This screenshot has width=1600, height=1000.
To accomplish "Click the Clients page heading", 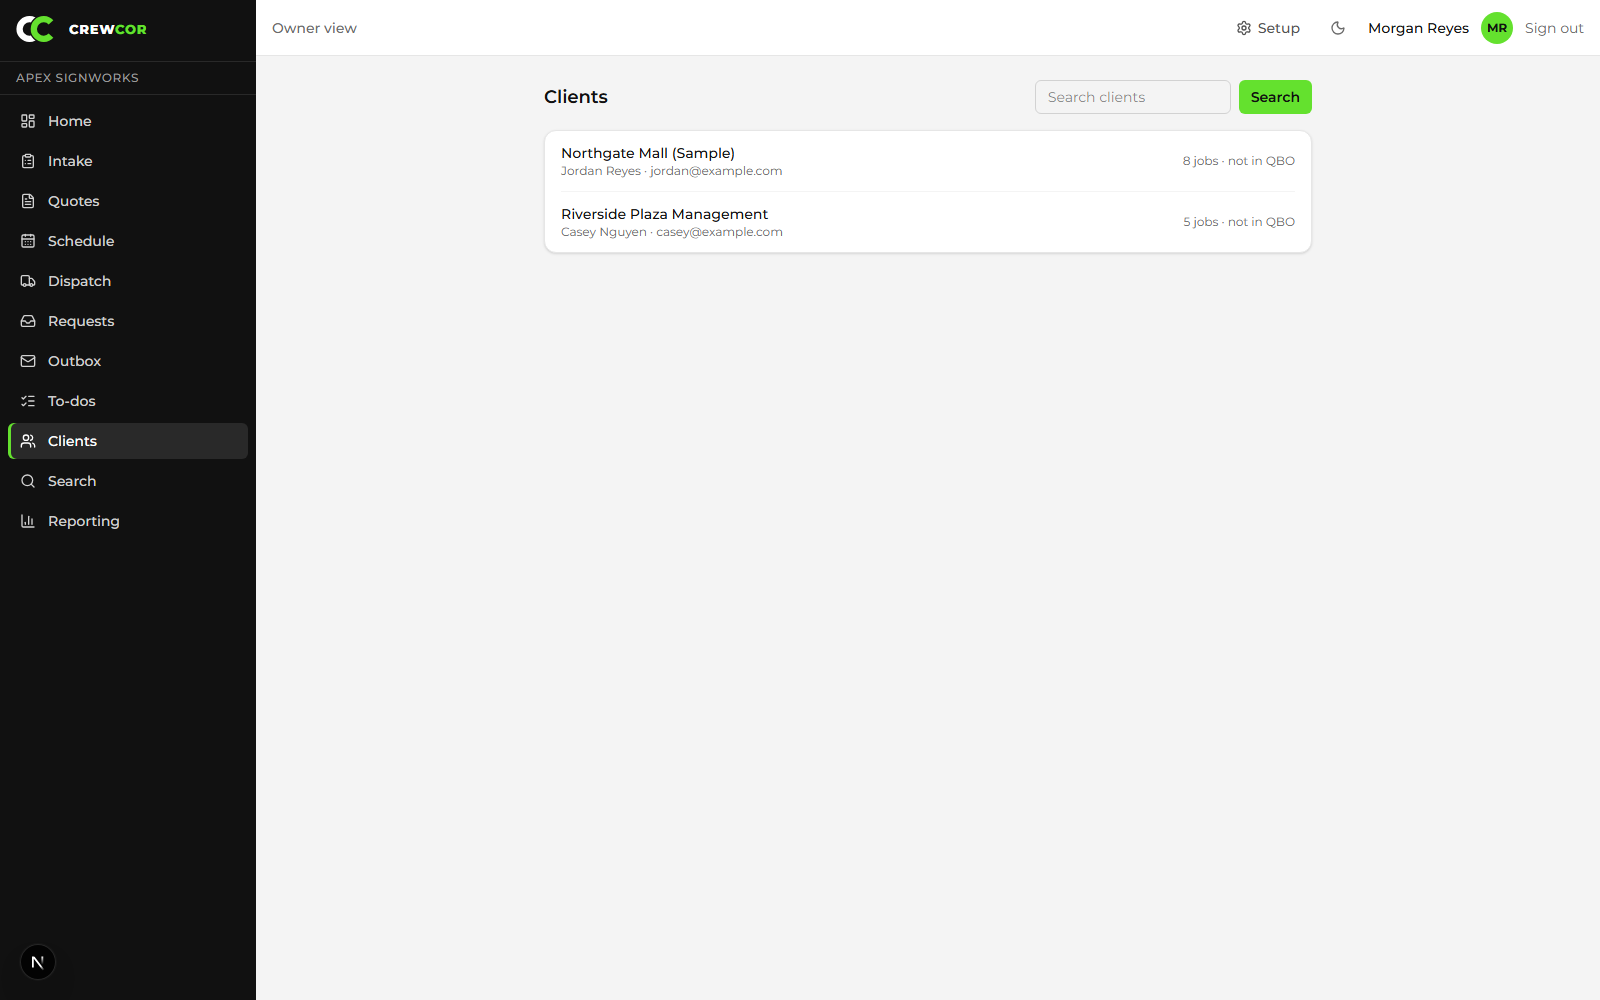I will coord(576,97).
